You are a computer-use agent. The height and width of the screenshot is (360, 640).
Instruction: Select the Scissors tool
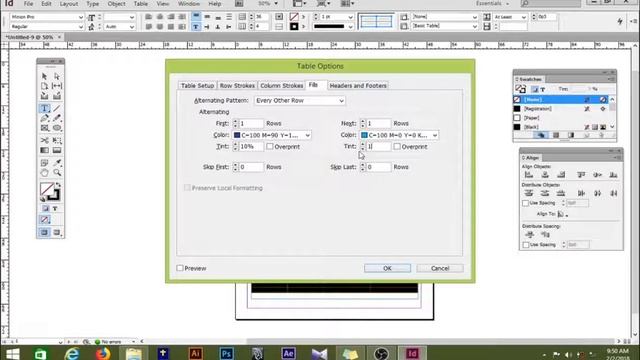click(44, 140)
